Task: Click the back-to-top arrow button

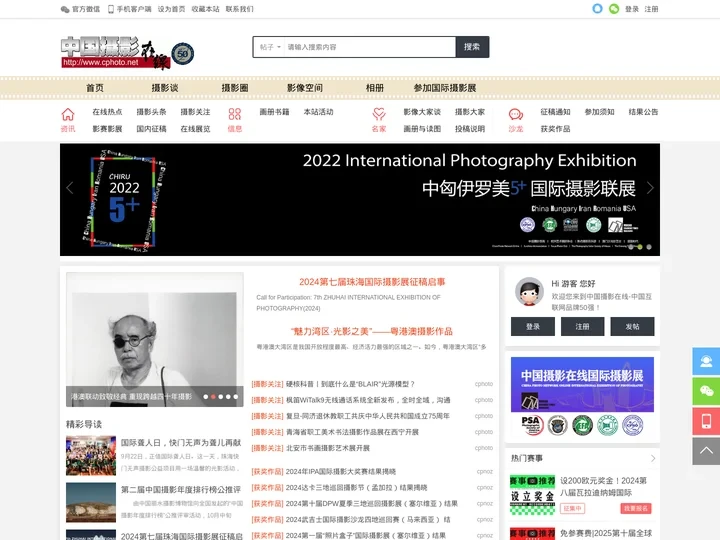Action: point(706,451)
